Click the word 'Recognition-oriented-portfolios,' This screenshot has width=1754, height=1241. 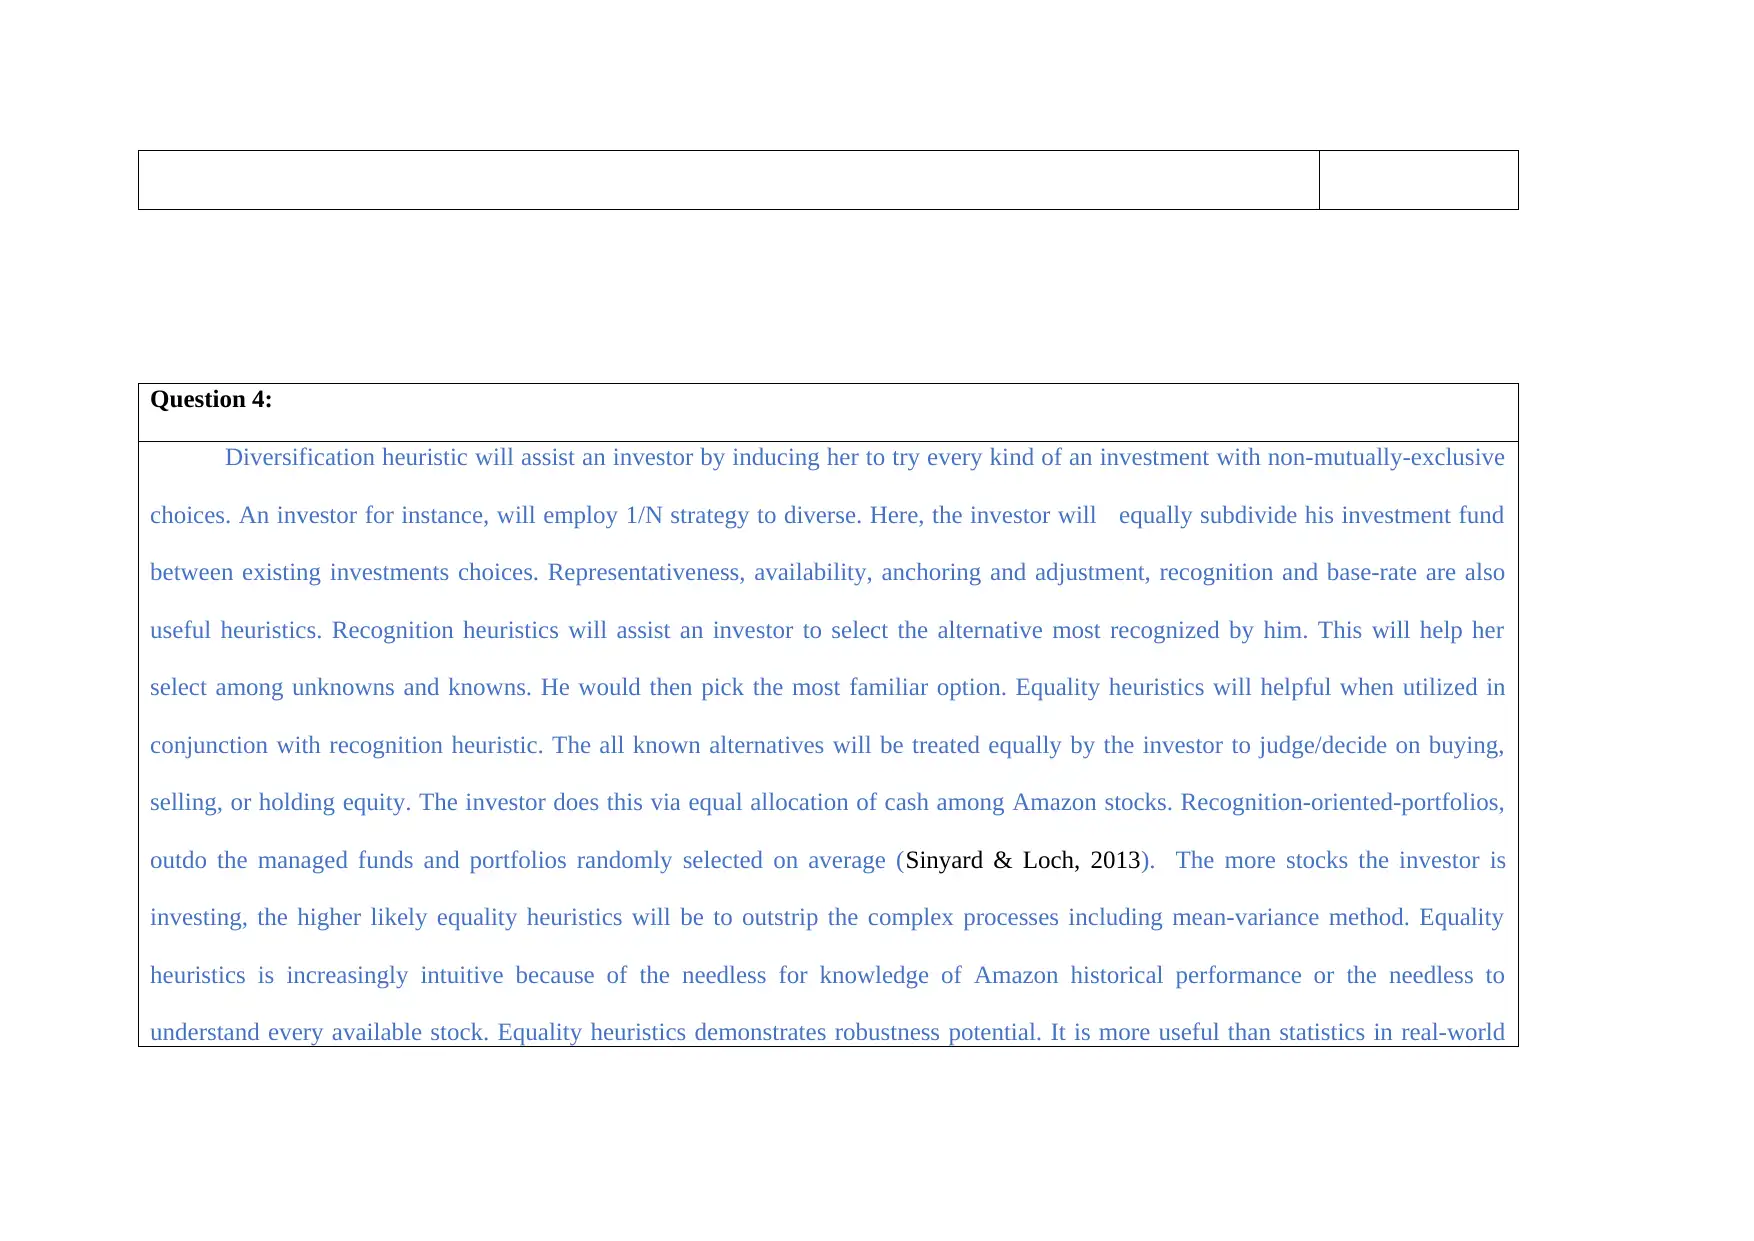[x=1342, y=803]
